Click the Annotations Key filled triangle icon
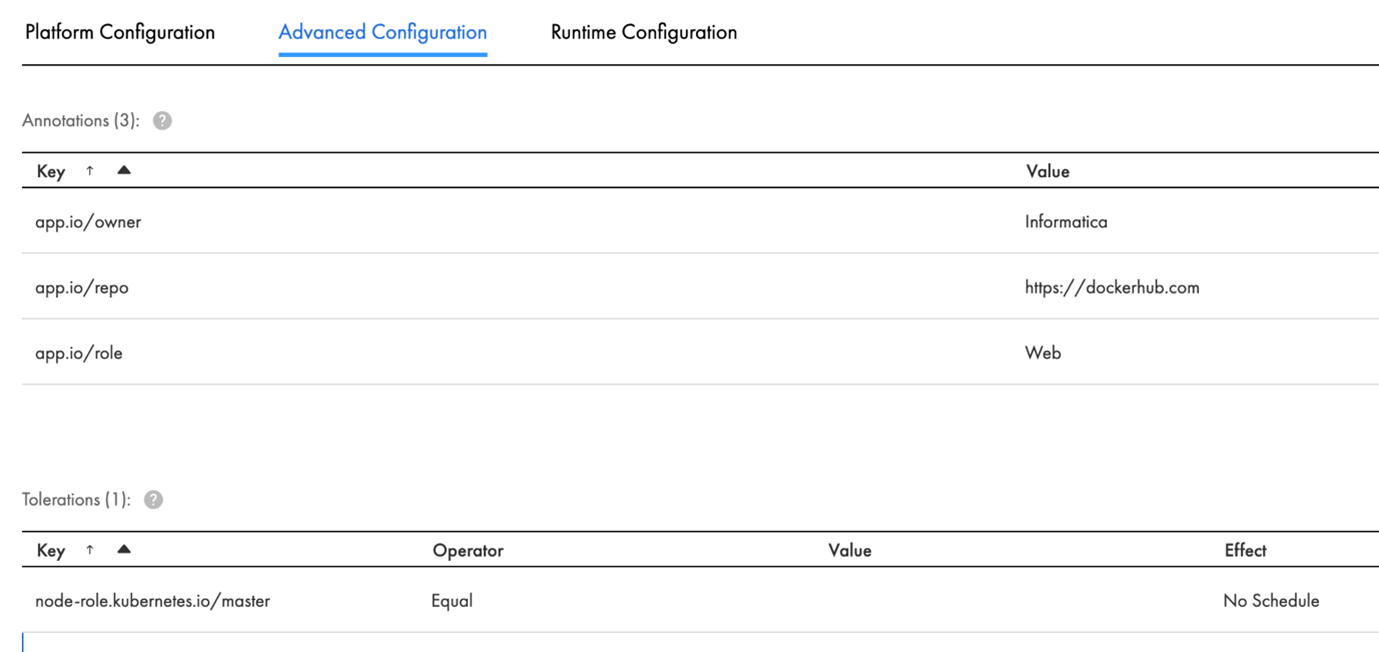The image size is (1379, 652). pos(124,170)
